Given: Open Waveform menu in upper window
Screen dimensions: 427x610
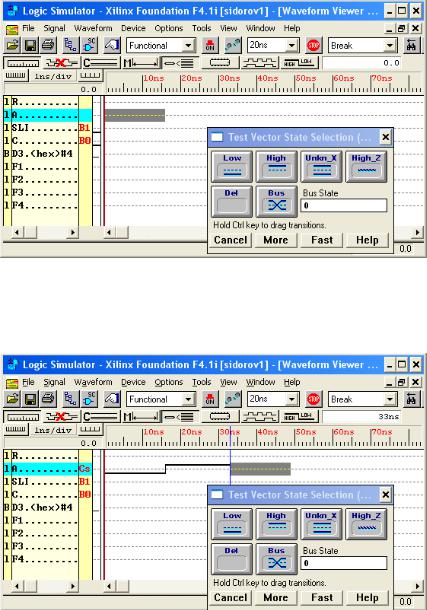Looking at the screenshot, I should [93, 28].
